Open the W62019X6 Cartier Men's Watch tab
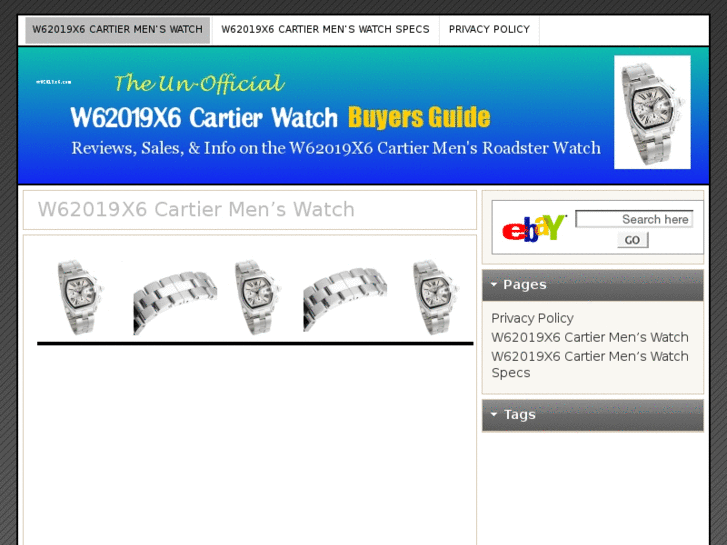This screenshot has height=545, width=727. click(x=117, y=30)
